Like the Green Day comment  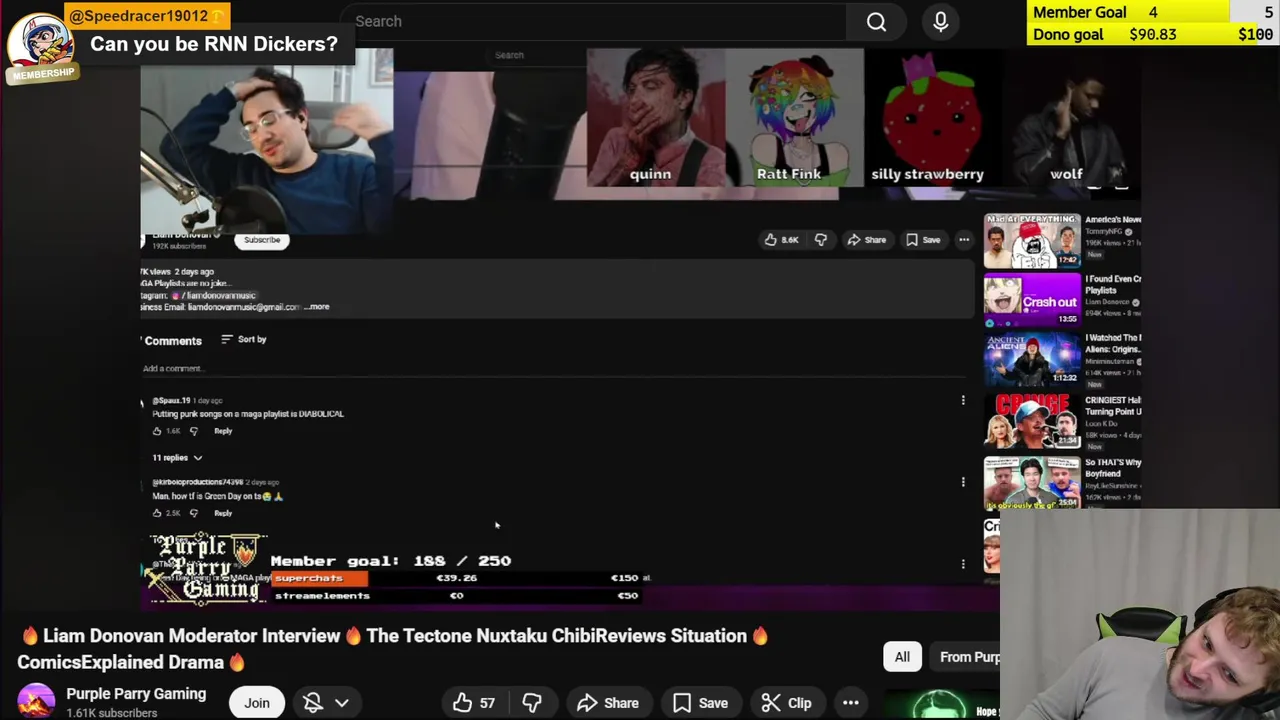coord(157,513)
